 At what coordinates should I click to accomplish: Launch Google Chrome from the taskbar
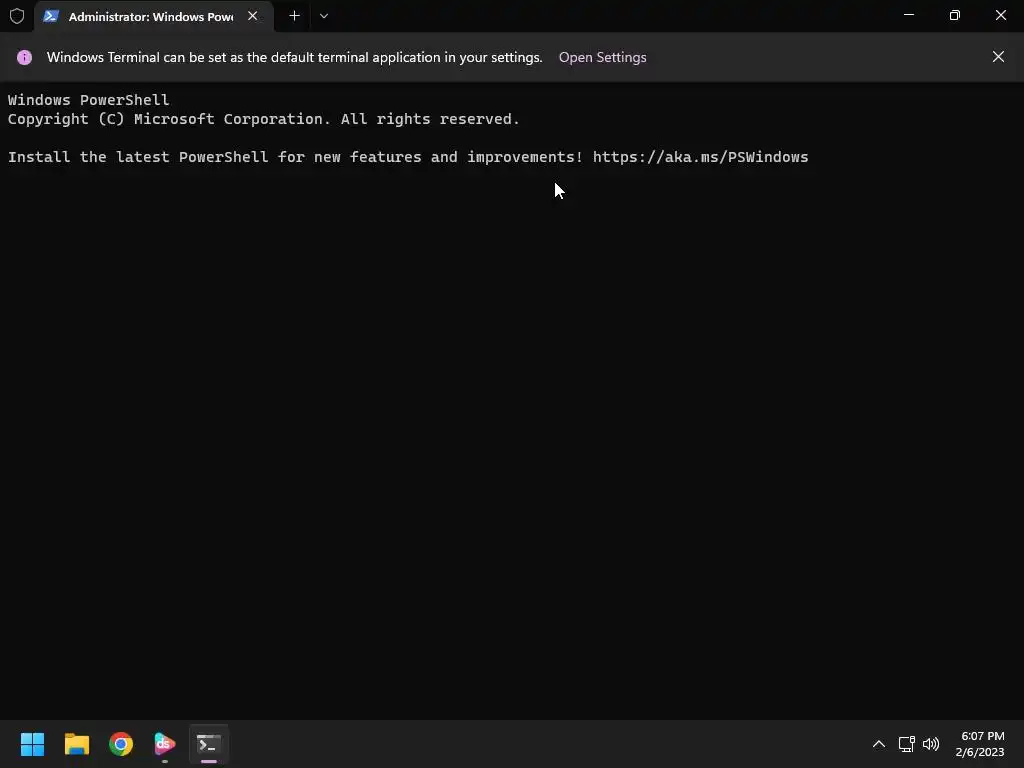click(121, 744)
